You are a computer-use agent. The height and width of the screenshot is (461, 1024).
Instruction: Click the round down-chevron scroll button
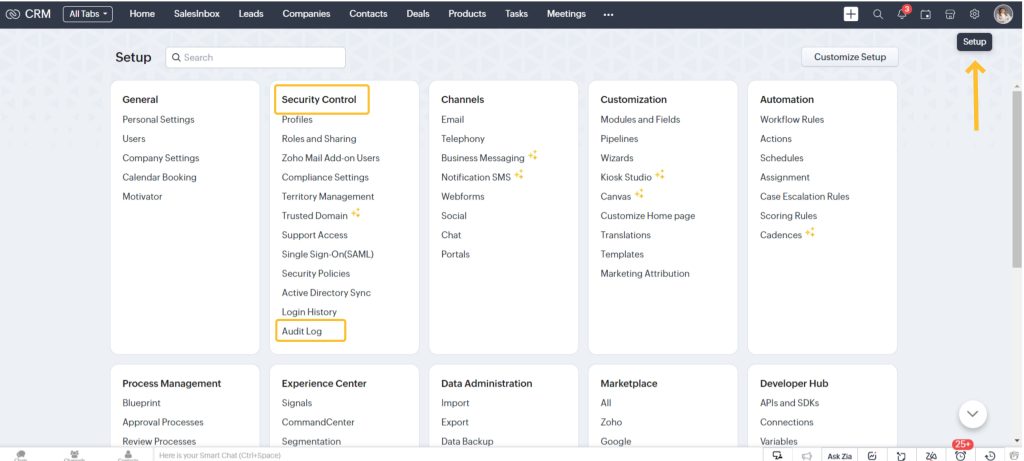point(972,414)
